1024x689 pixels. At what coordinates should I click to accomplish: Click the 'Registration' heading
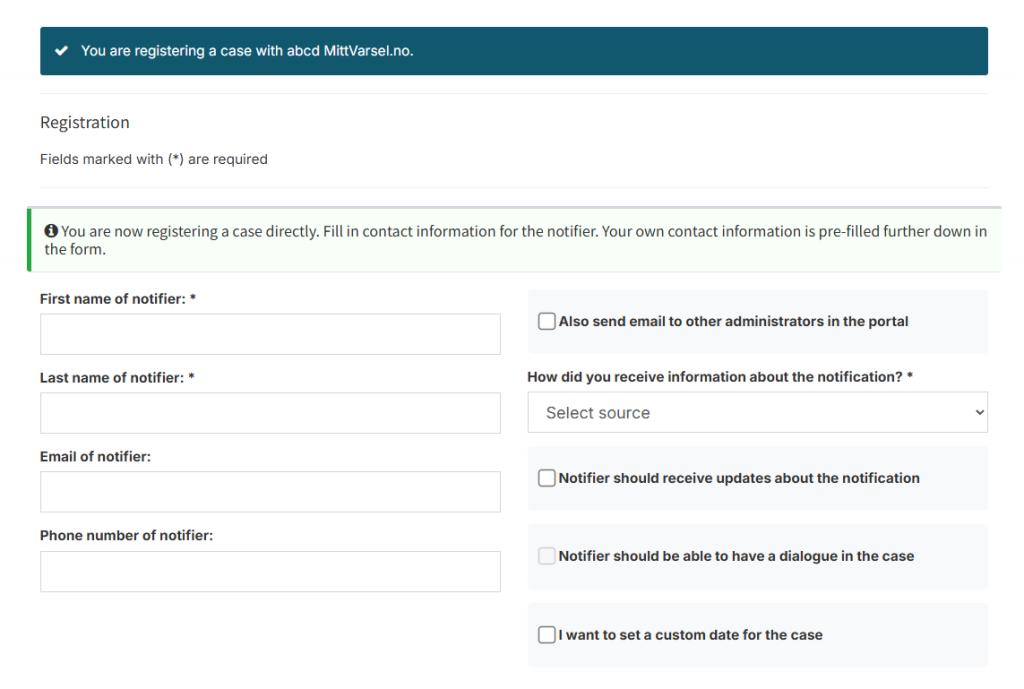tap(85, 123)
